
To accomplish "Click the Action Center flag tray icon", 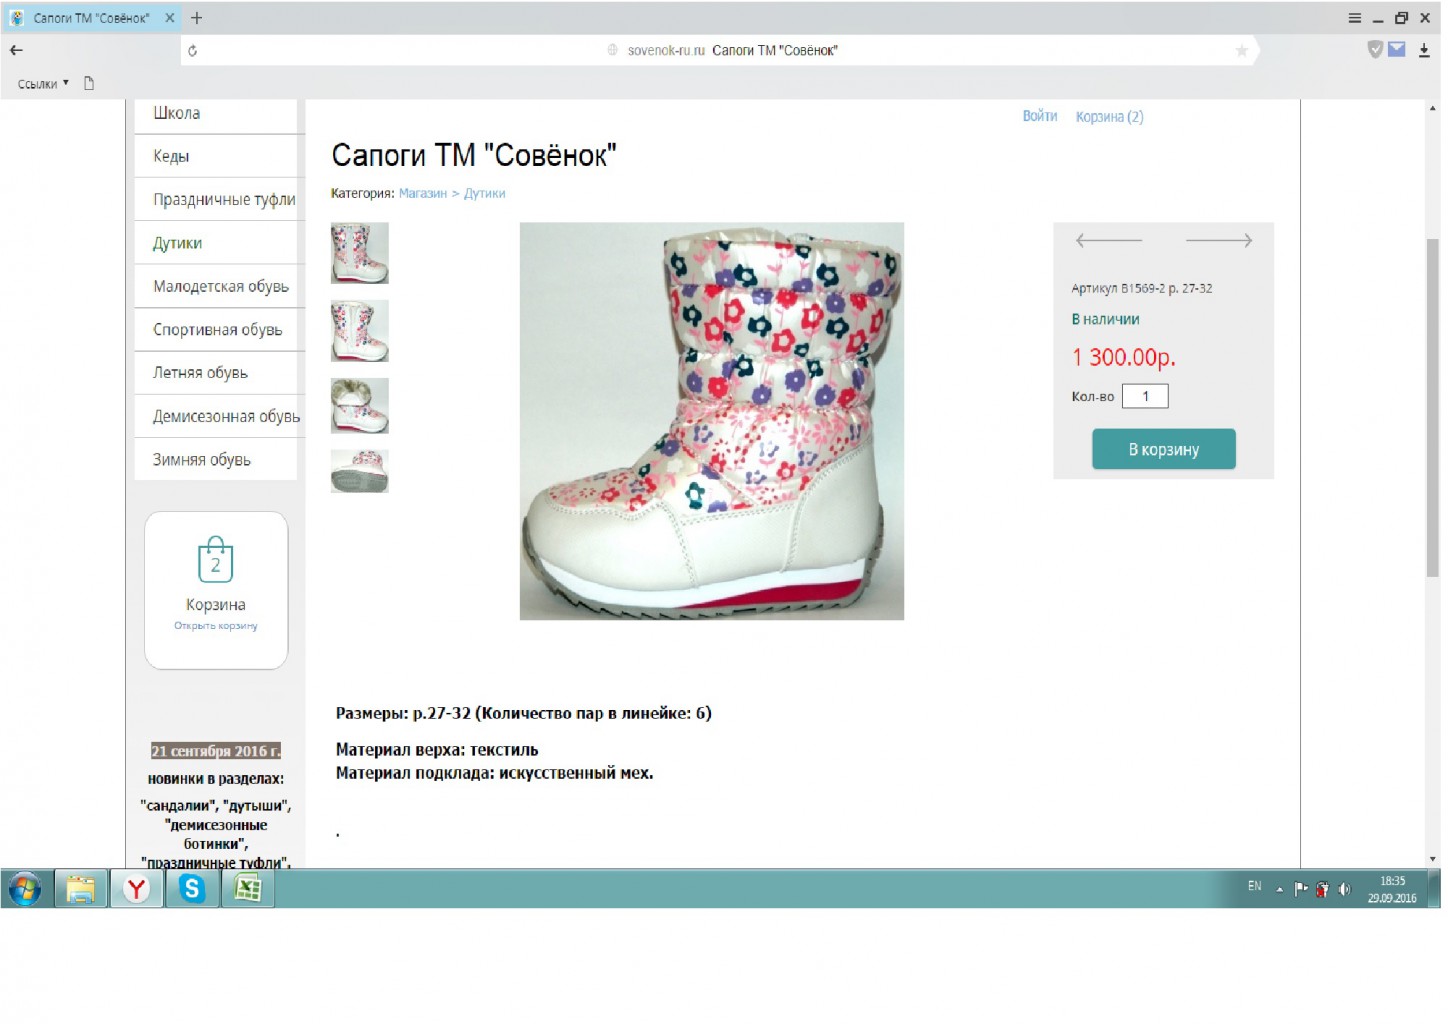I will click(1300, 888).
